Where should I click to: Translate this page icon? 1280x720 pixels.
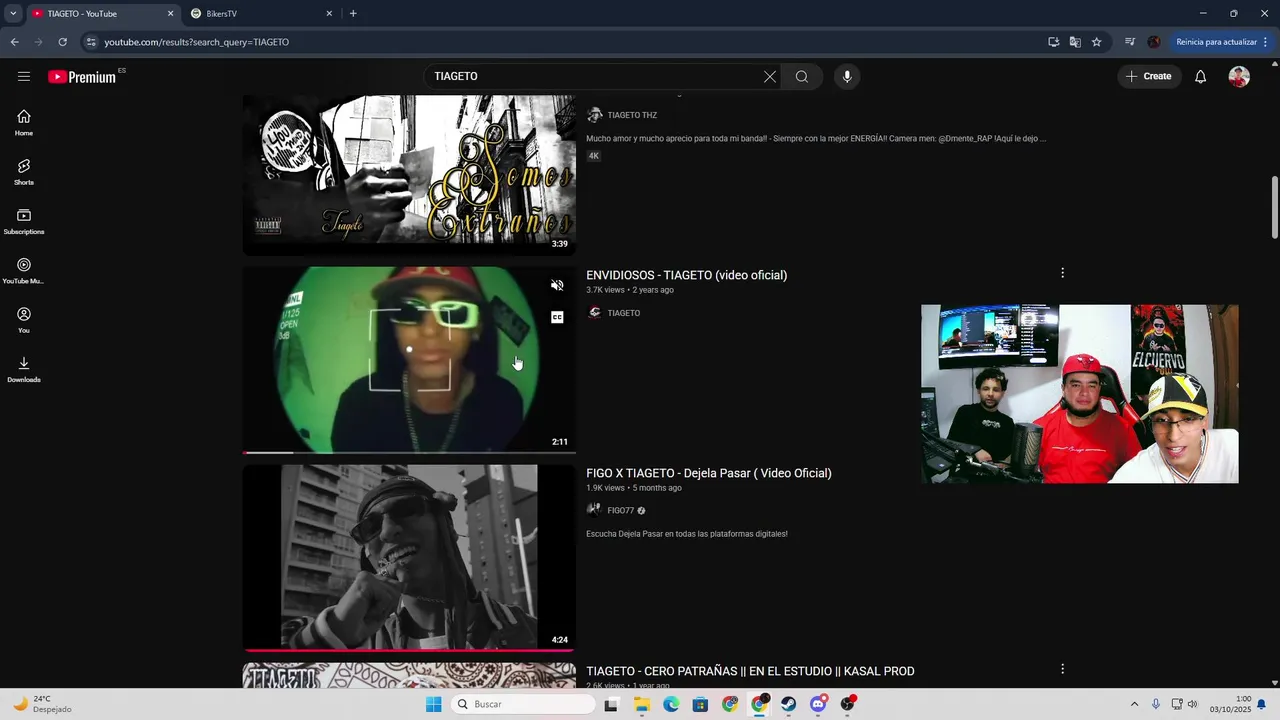tap(1075, 42)
